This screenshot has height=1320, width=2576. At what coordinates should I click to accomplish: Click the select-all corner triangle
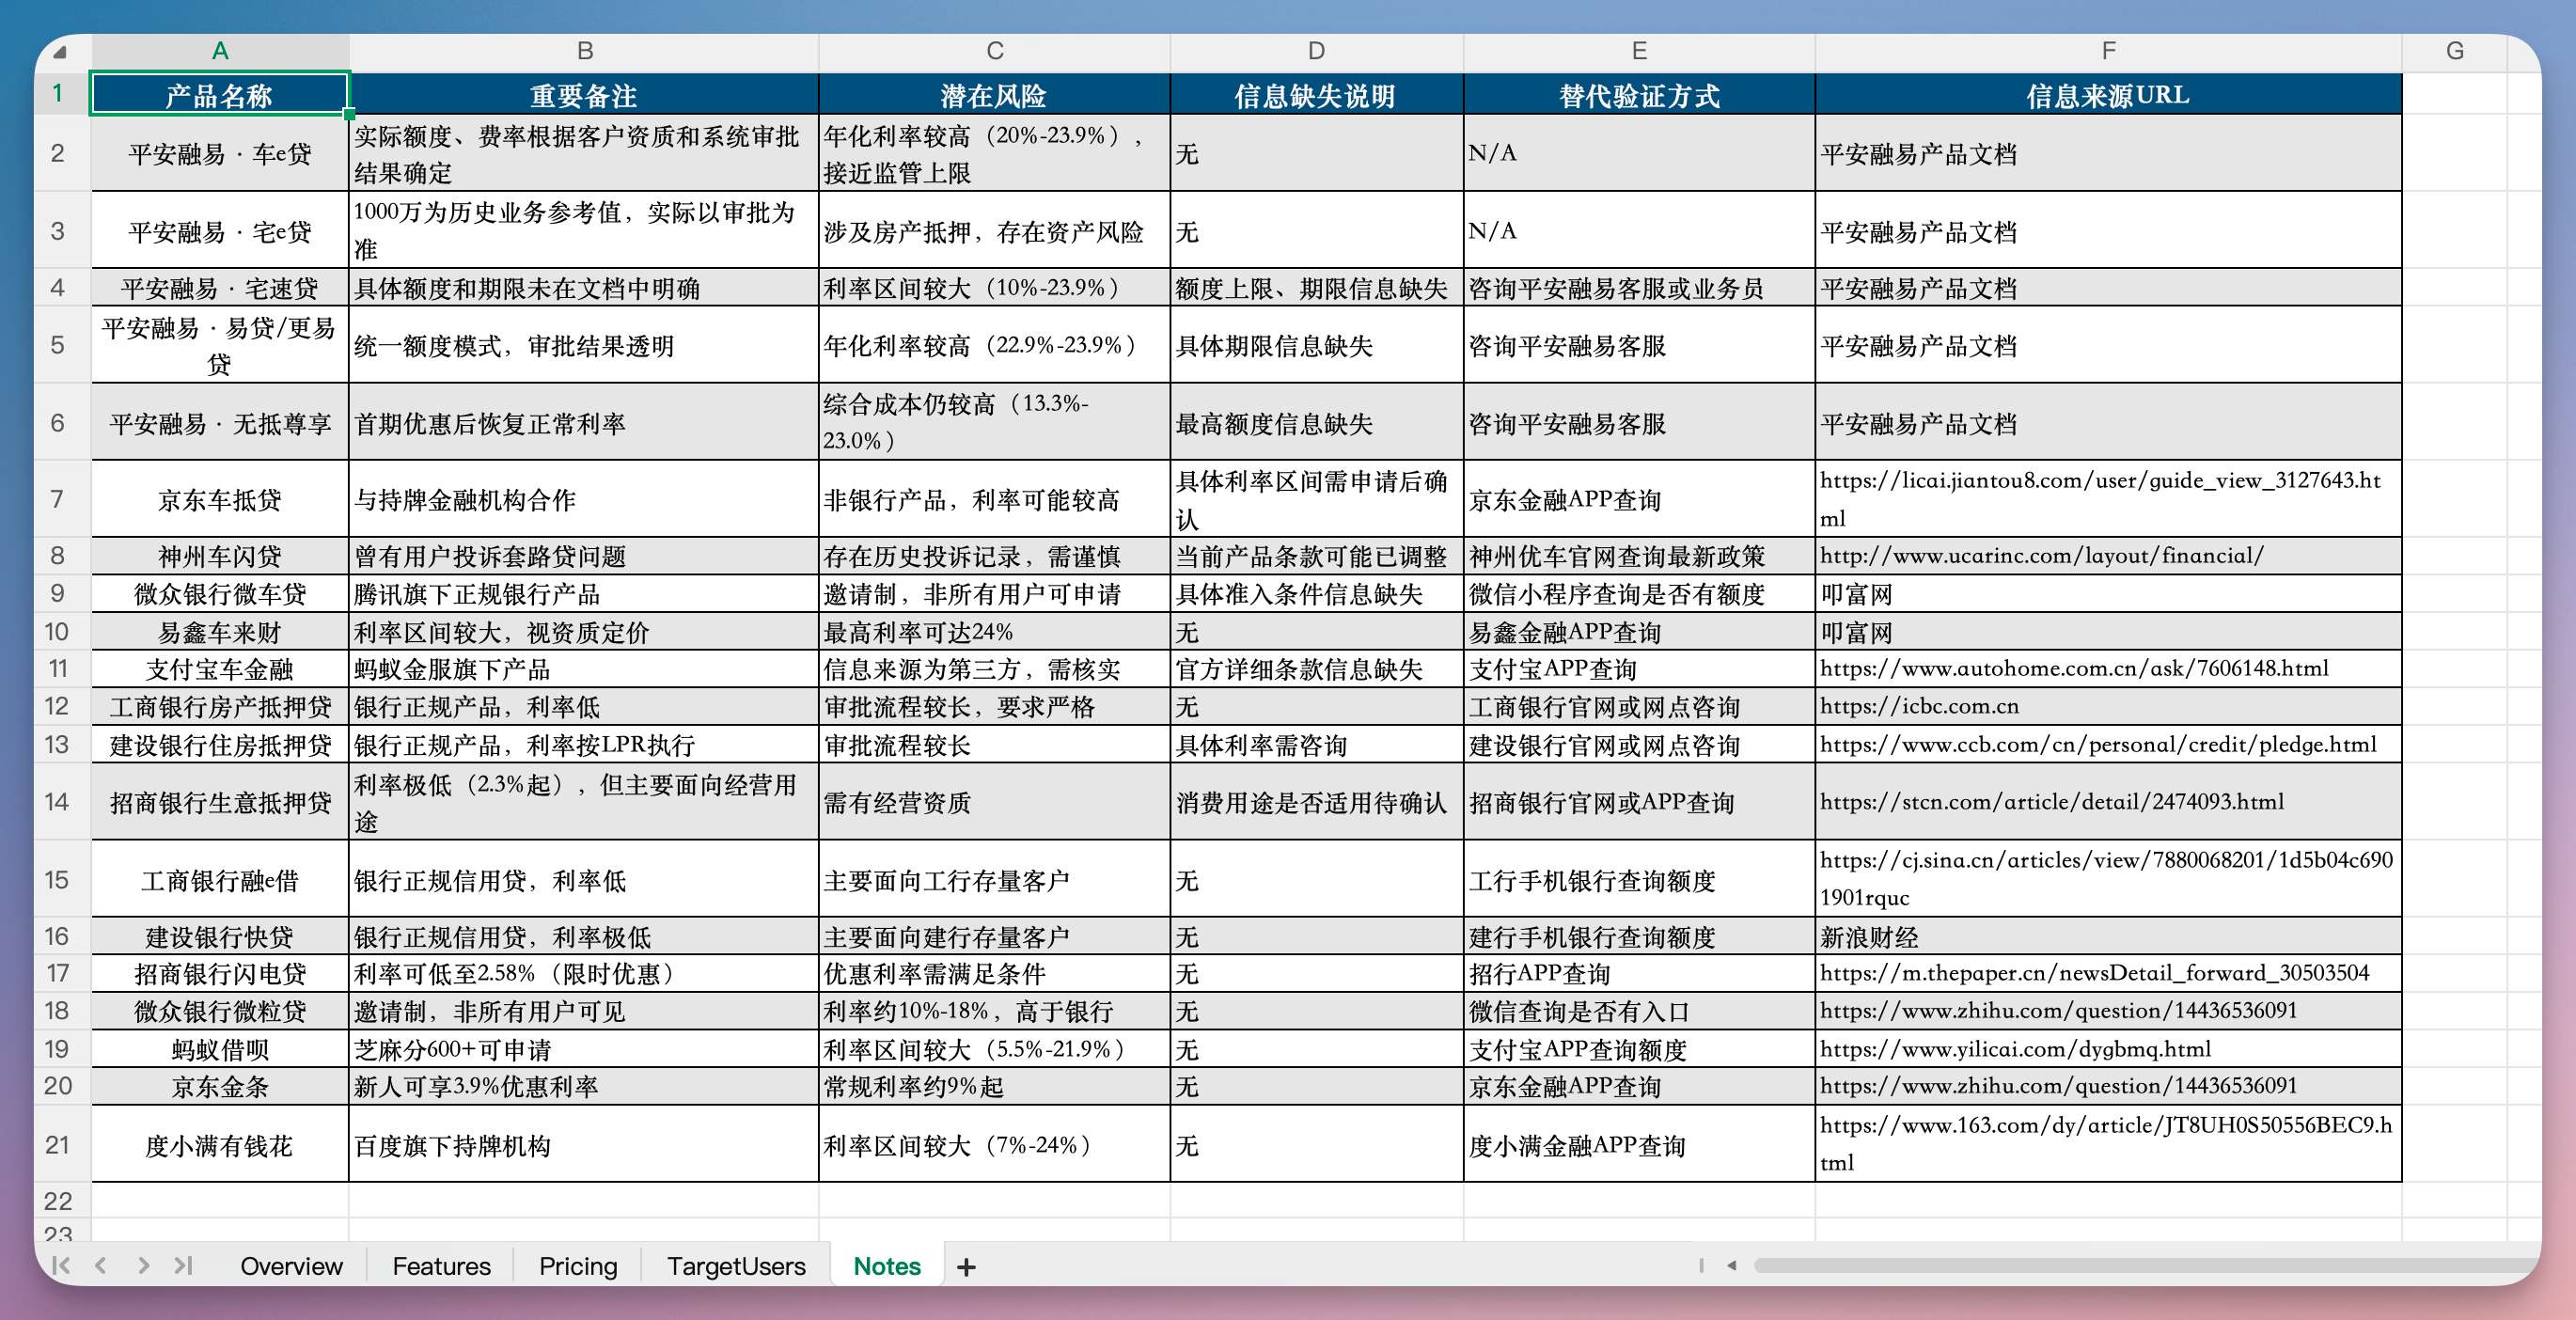pyautogui.click(x=60, y=52)
